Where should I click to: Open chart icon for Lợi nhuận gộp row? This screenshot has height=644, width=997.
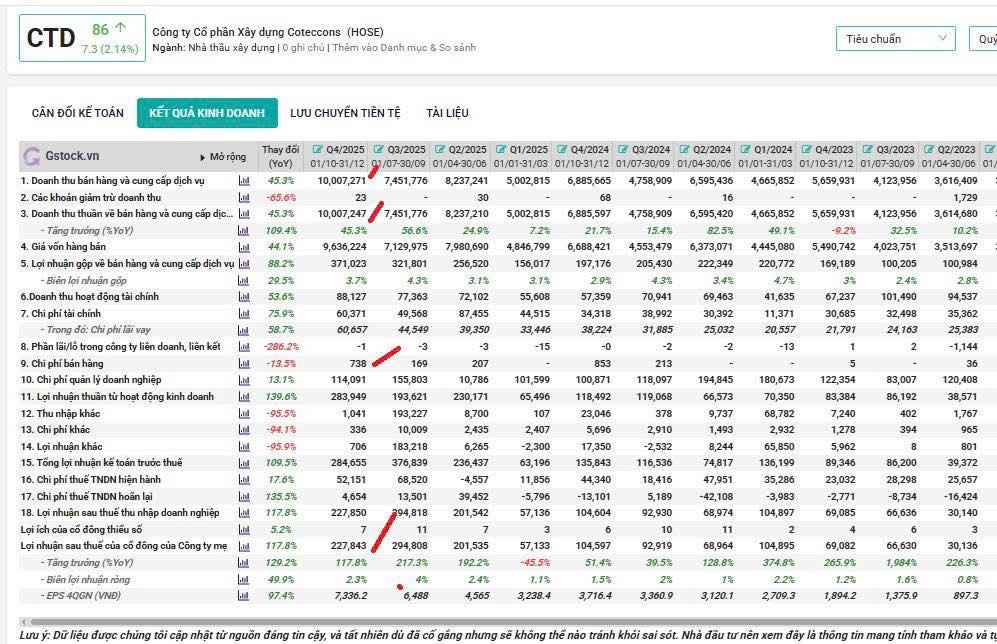tap(244, 264)
